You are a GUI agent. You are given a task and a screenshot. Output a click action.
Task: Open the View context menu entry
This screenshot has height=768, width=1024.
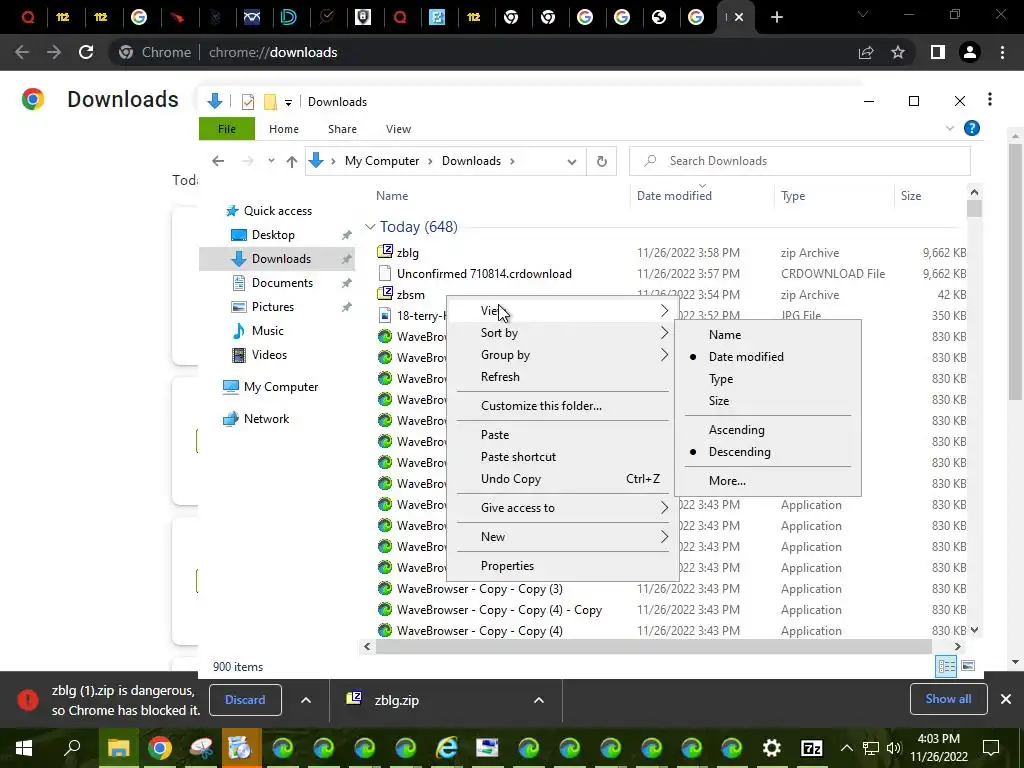click(563, 311)
